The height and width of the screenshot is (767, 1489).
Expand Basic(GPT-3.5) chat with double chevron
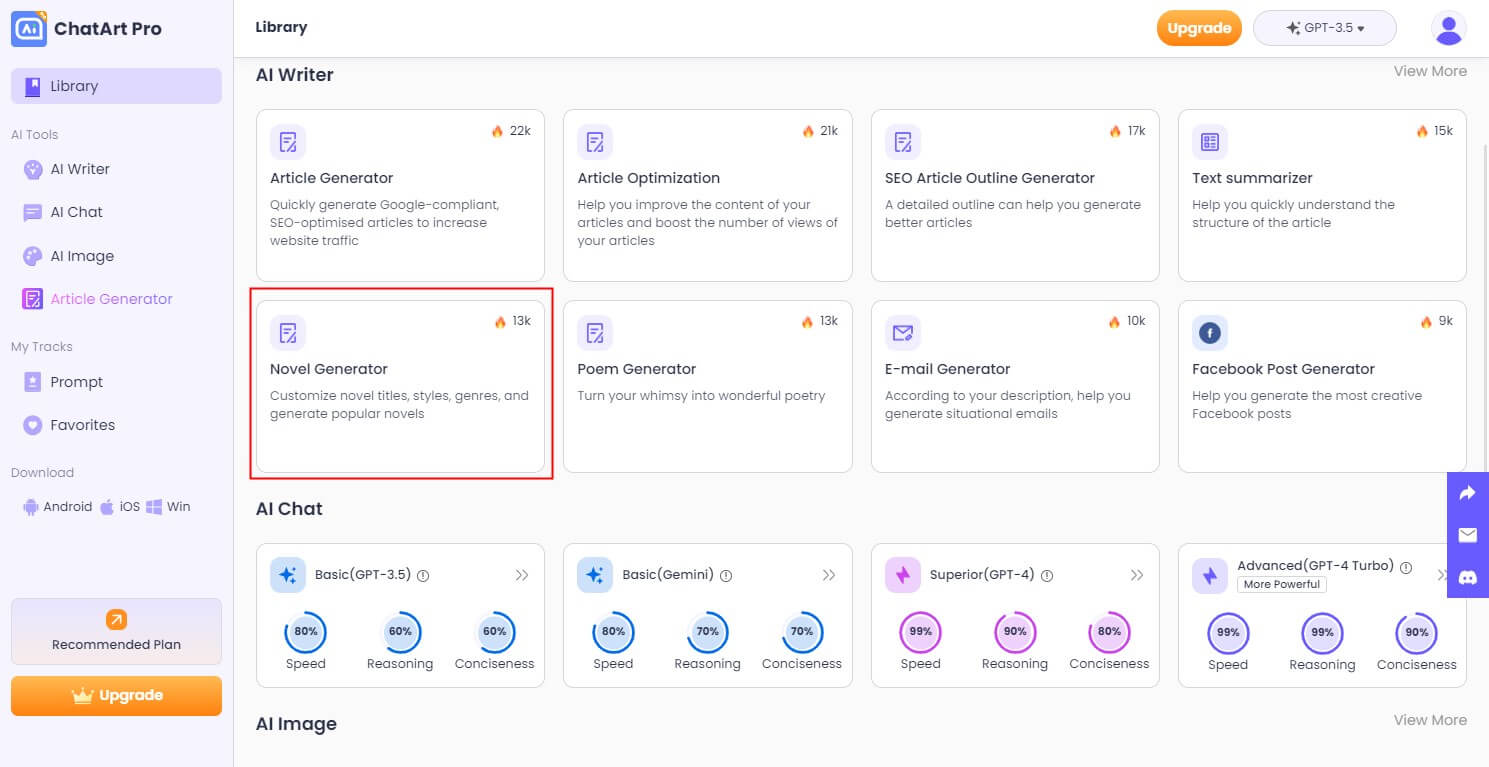(522, 575)
